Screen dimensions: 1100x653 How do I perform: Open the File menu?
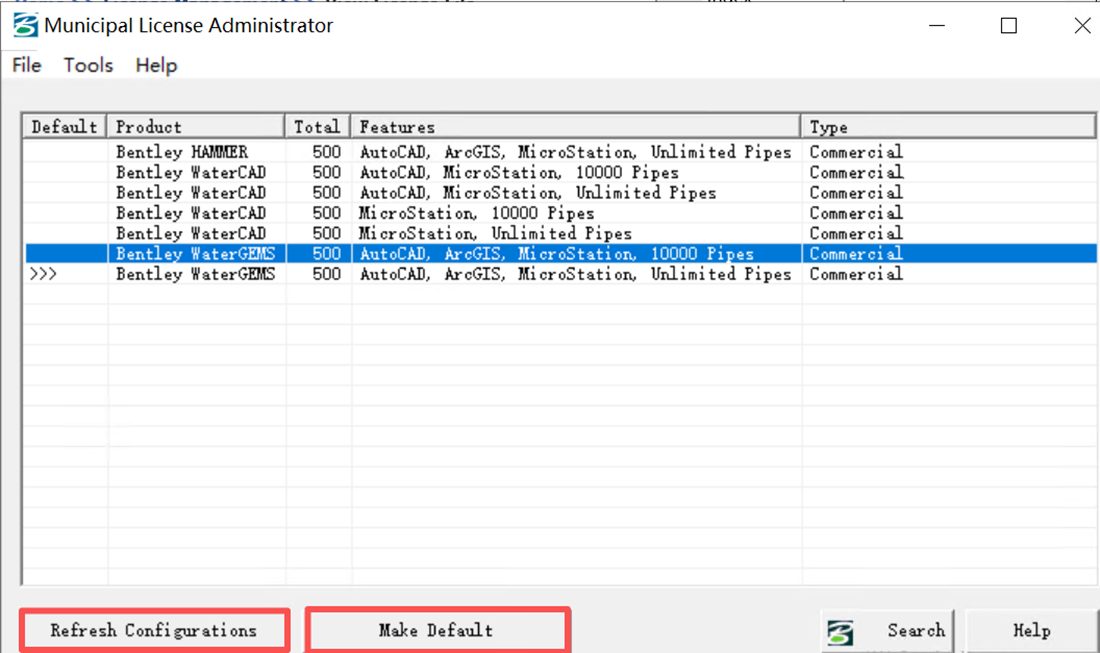pos(27,65)
